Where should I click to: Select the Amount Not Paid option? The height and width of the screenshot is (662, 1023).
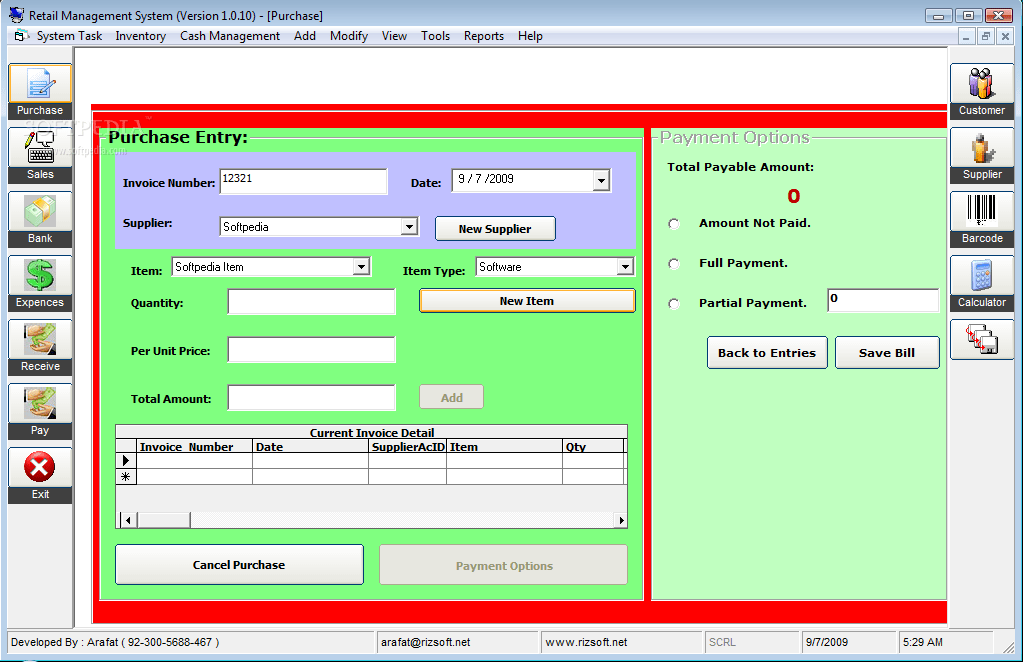(x=673, y=224)
